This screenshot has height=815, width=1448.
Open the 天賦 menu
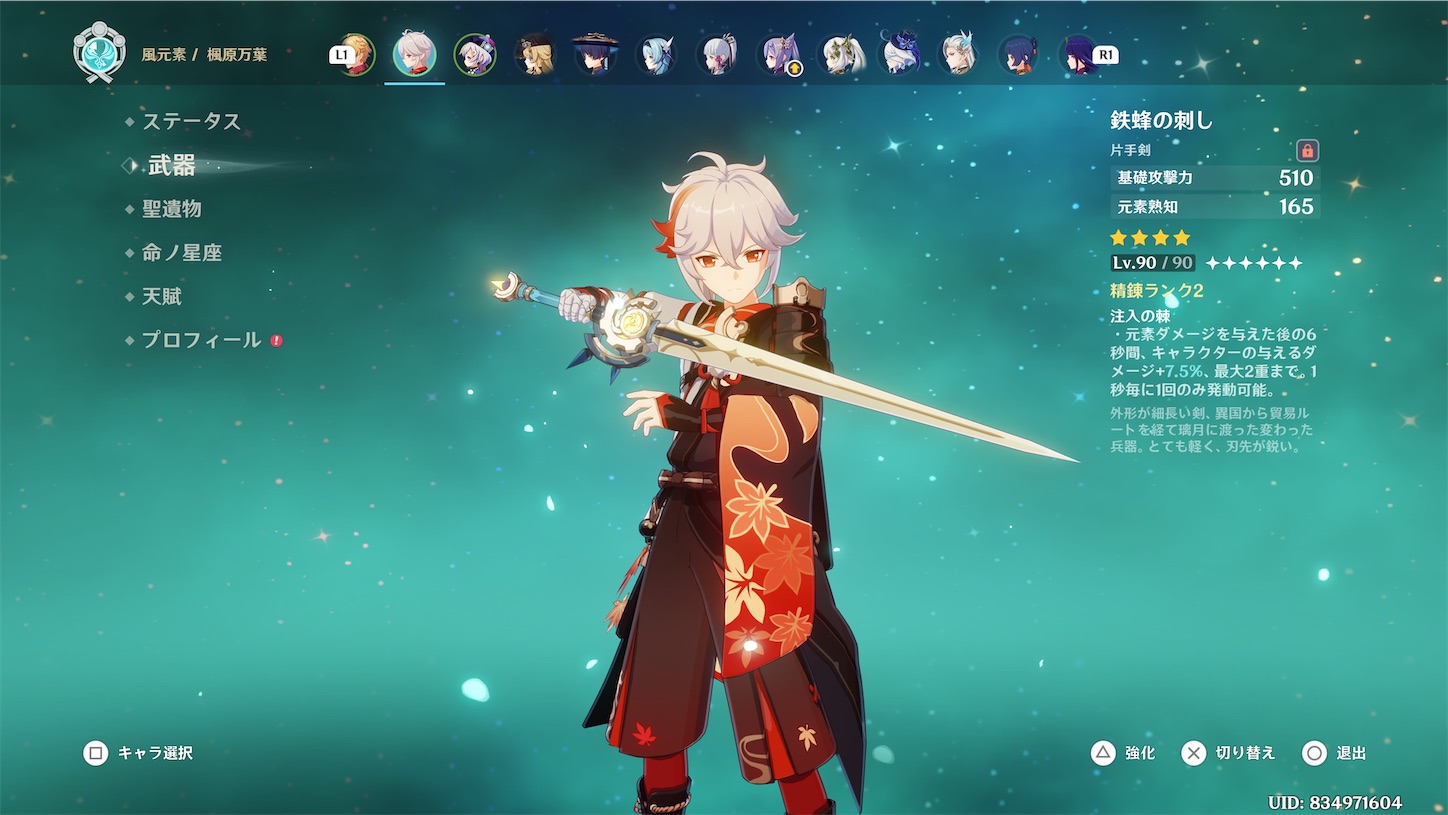pos(161,297)
